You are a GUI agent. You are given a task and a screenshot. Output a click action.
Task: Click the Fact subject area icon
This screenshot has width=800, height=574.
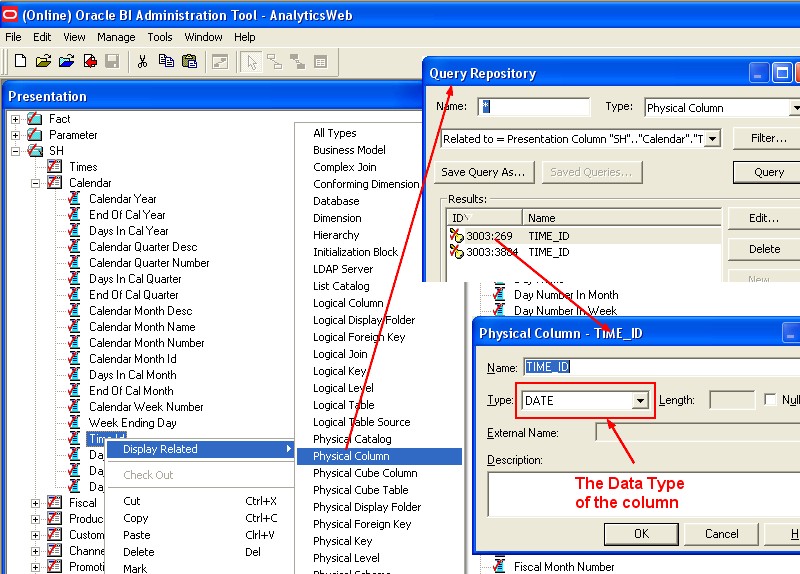(x=35, y=119)
